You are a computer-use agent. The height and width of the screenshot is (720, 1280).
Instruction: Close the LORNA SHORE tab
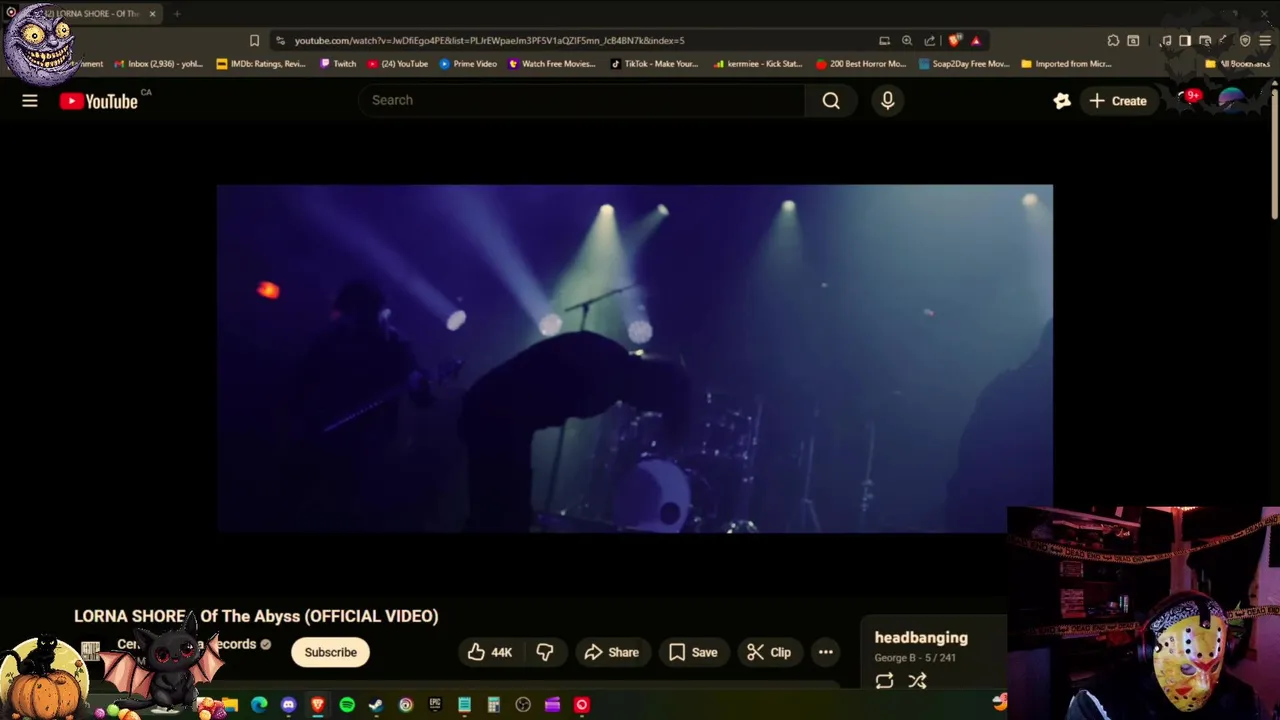pyautogui.click(x=152, y=14)
